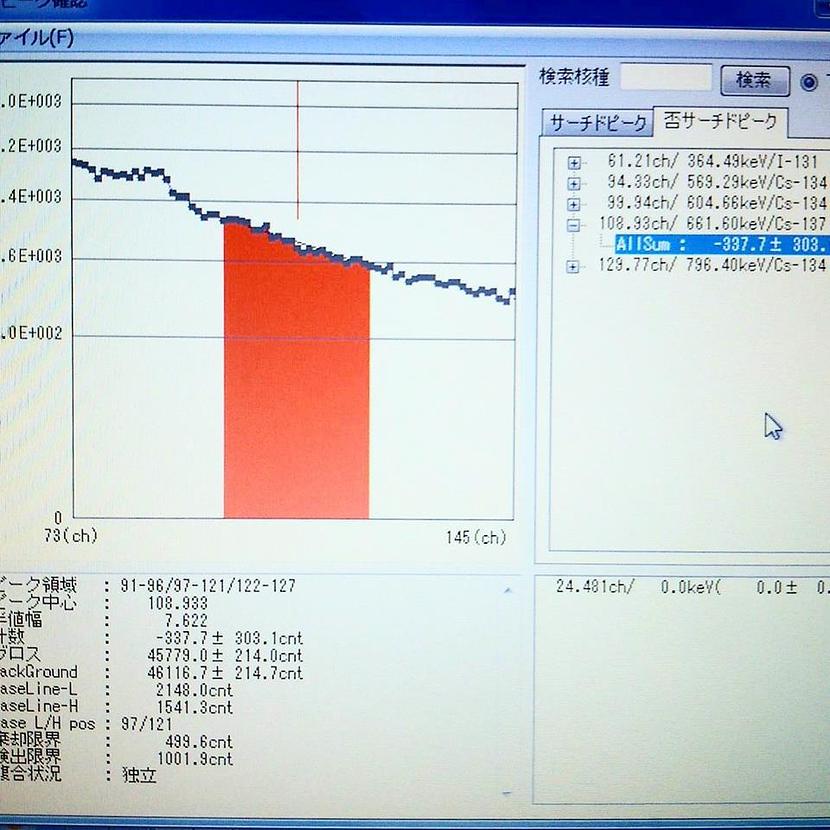
Task: Select the highlighted AllSum result row
Action: coord(720,245)
